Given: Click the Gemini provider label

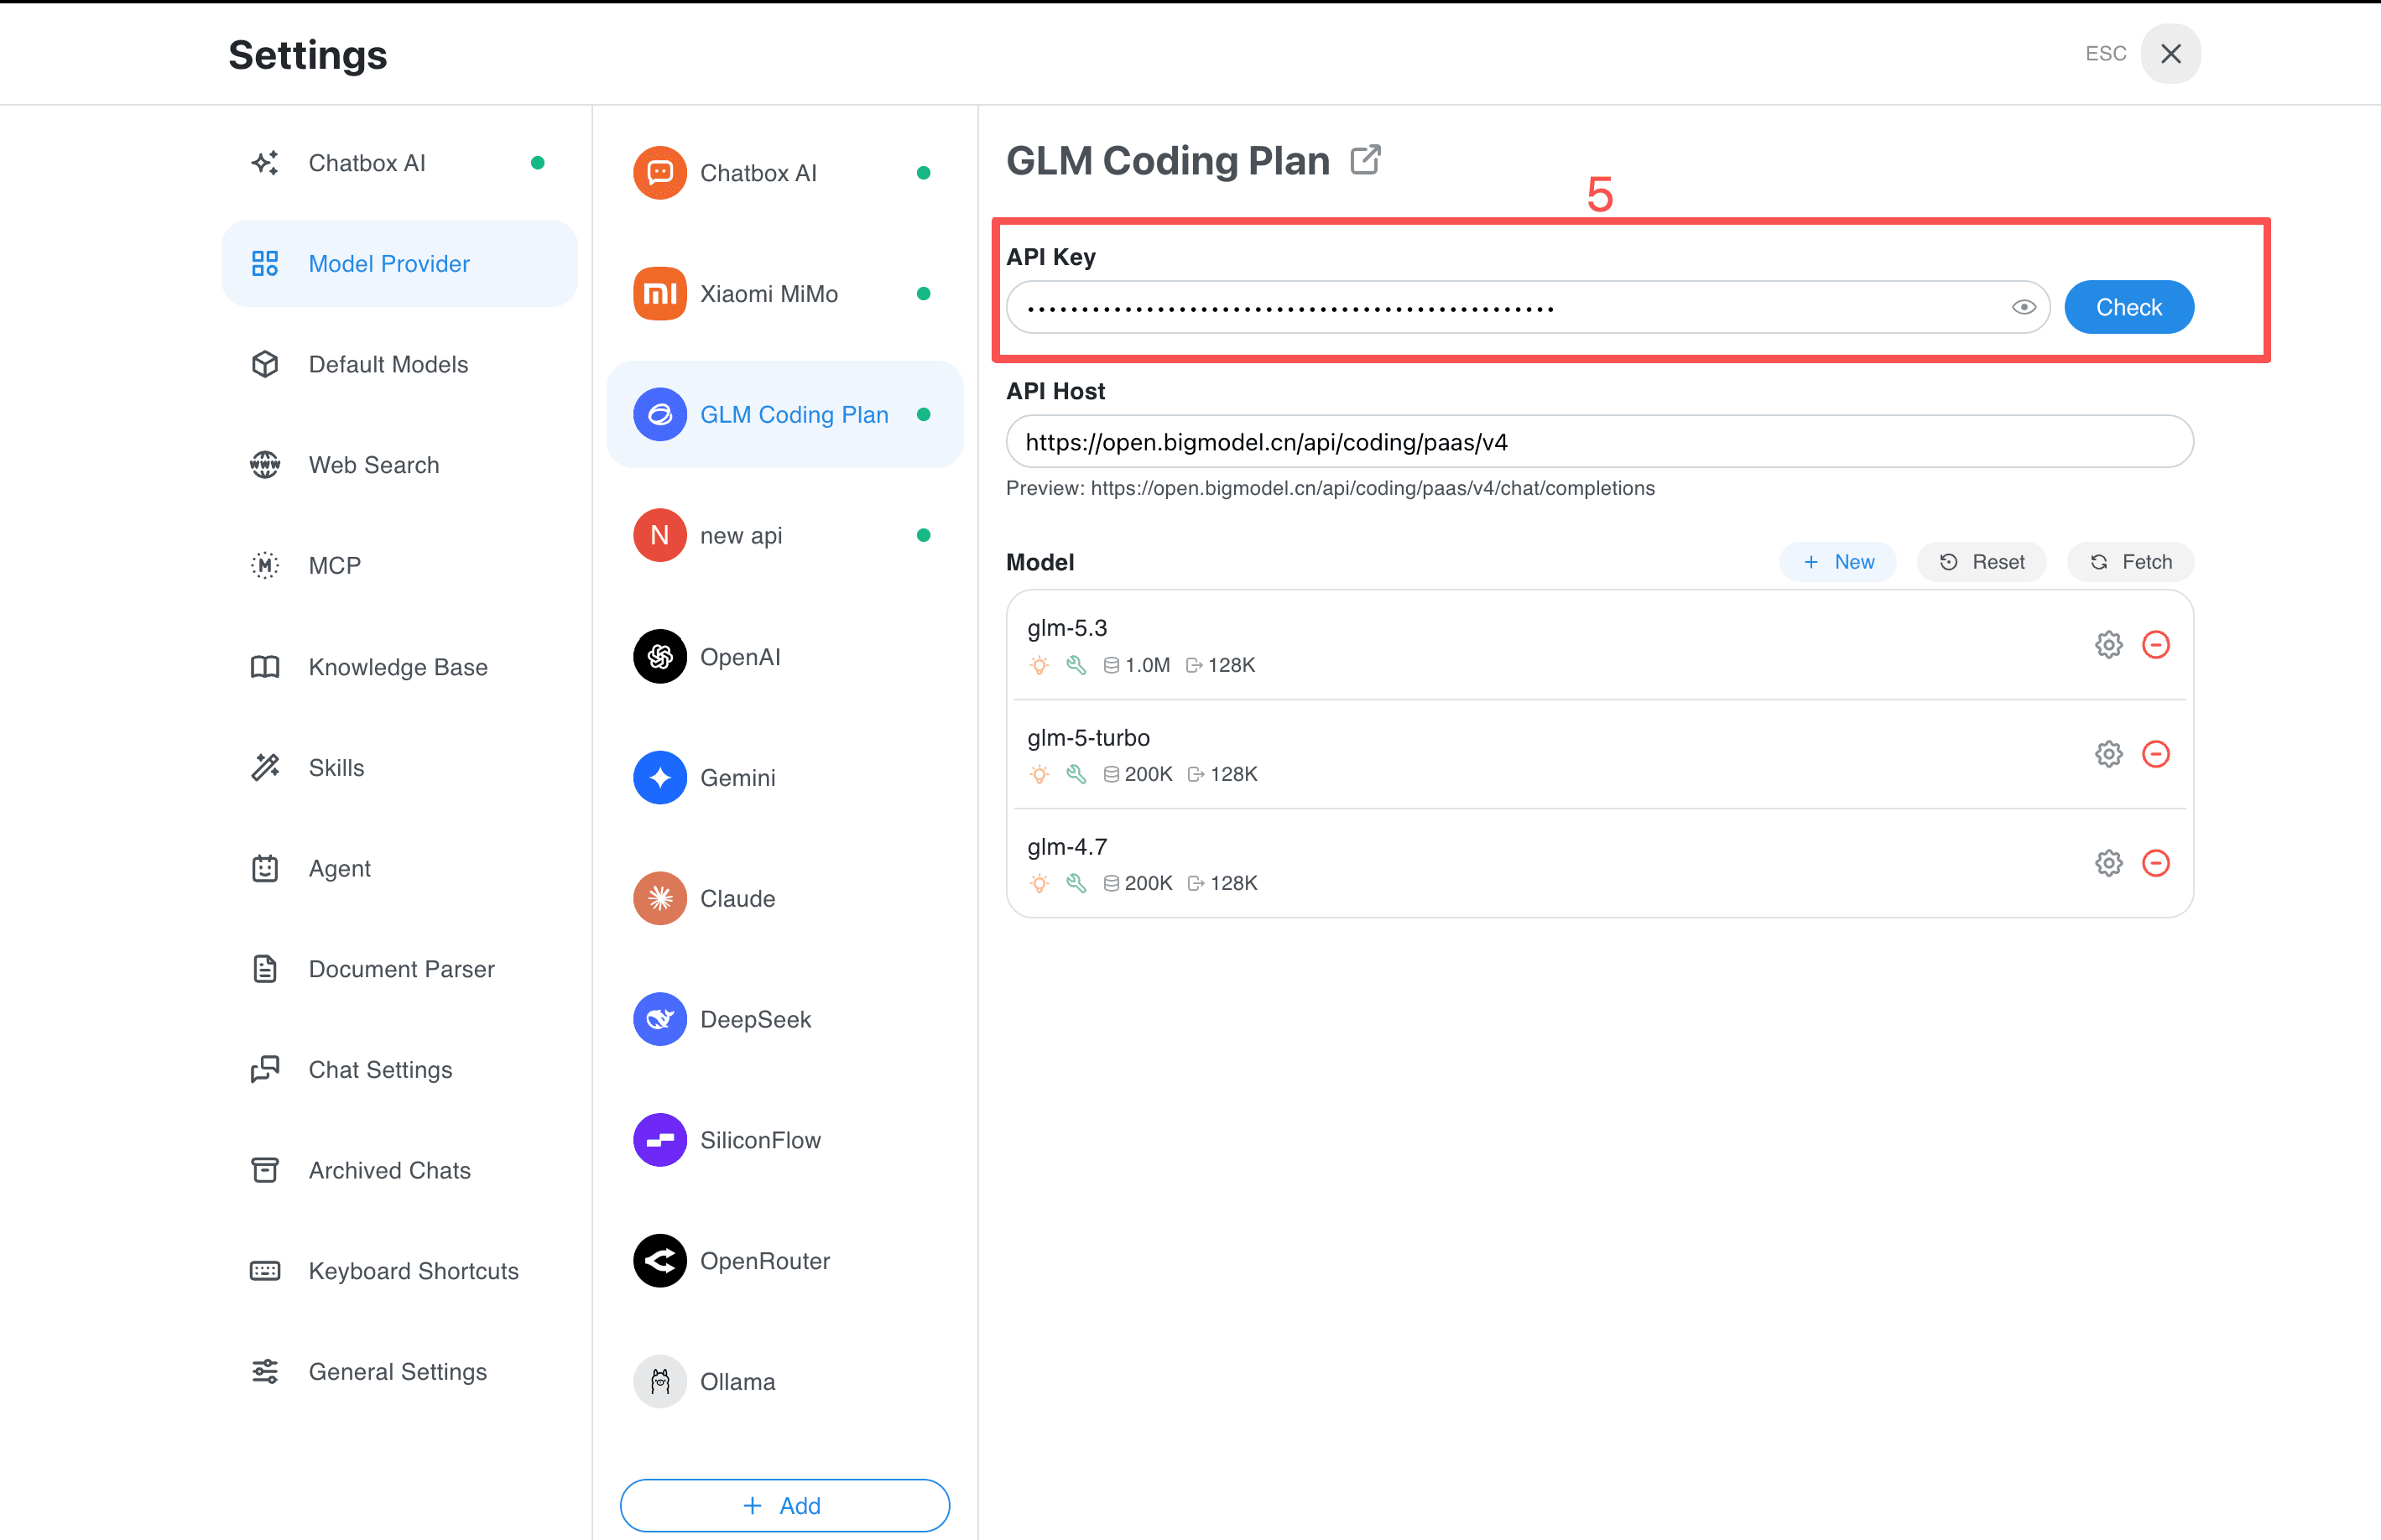Looking at the screenshot, I should [737, 777].
